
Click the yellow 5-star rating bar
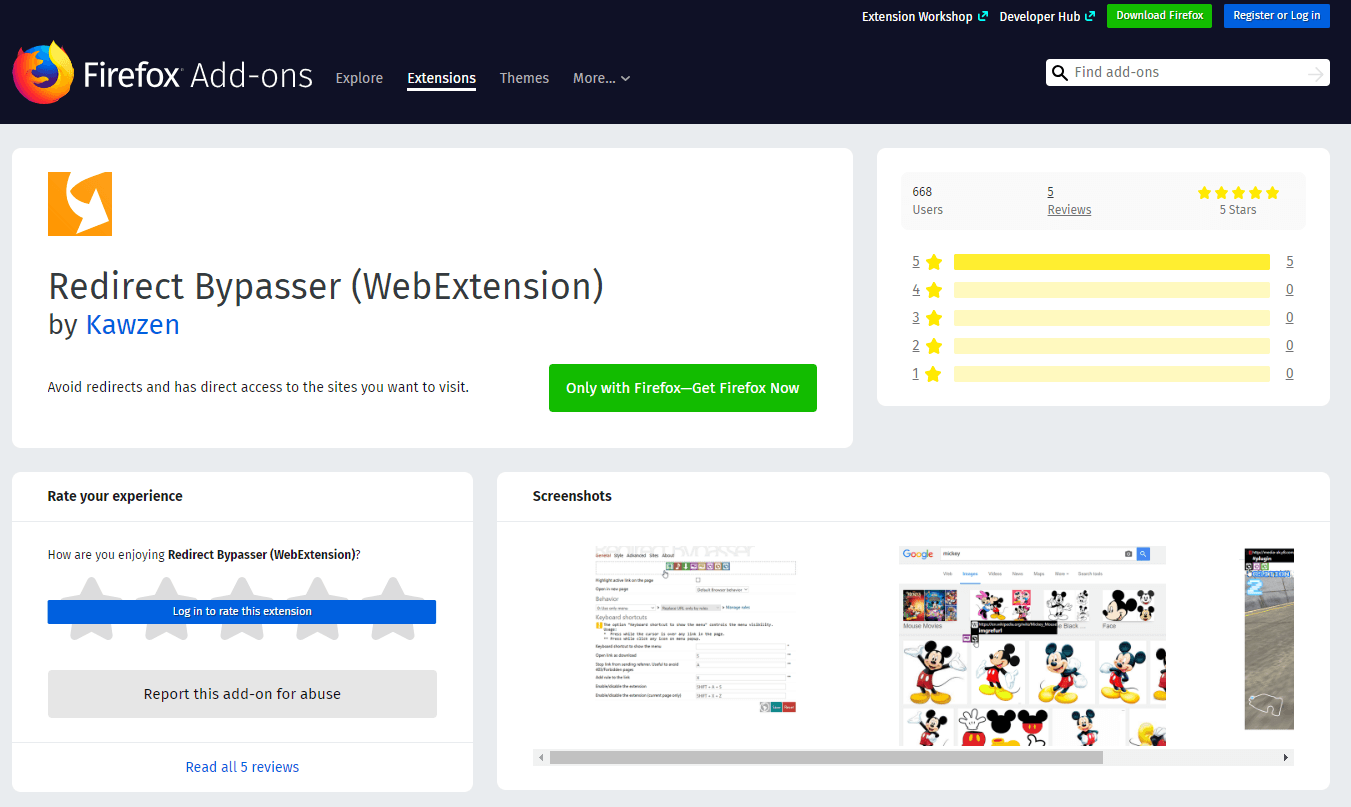click(1112, 262)
